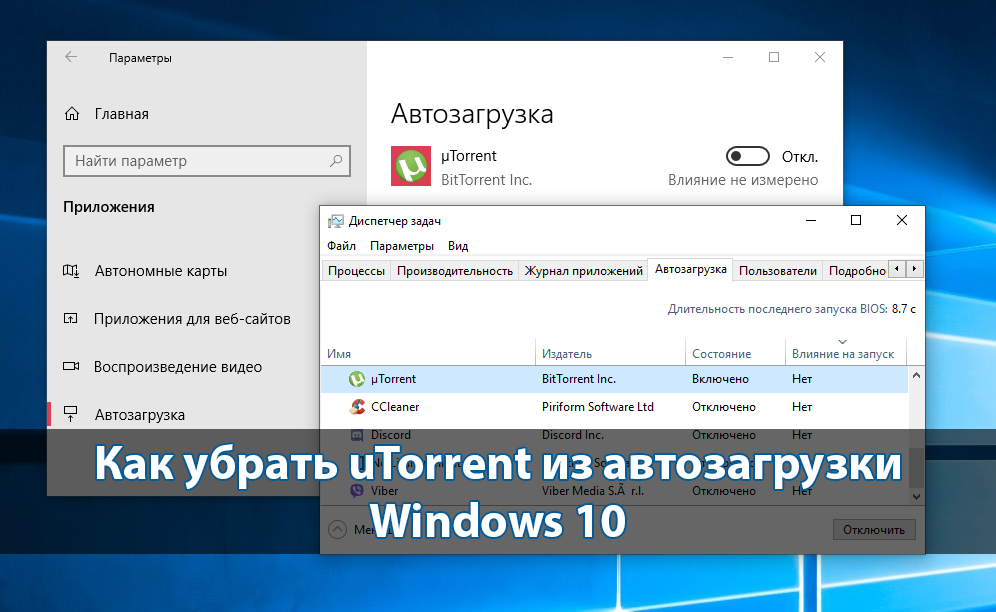Open the Вид menu in Task Manager
Screen dimensions: 996x612
pos(457,246)
